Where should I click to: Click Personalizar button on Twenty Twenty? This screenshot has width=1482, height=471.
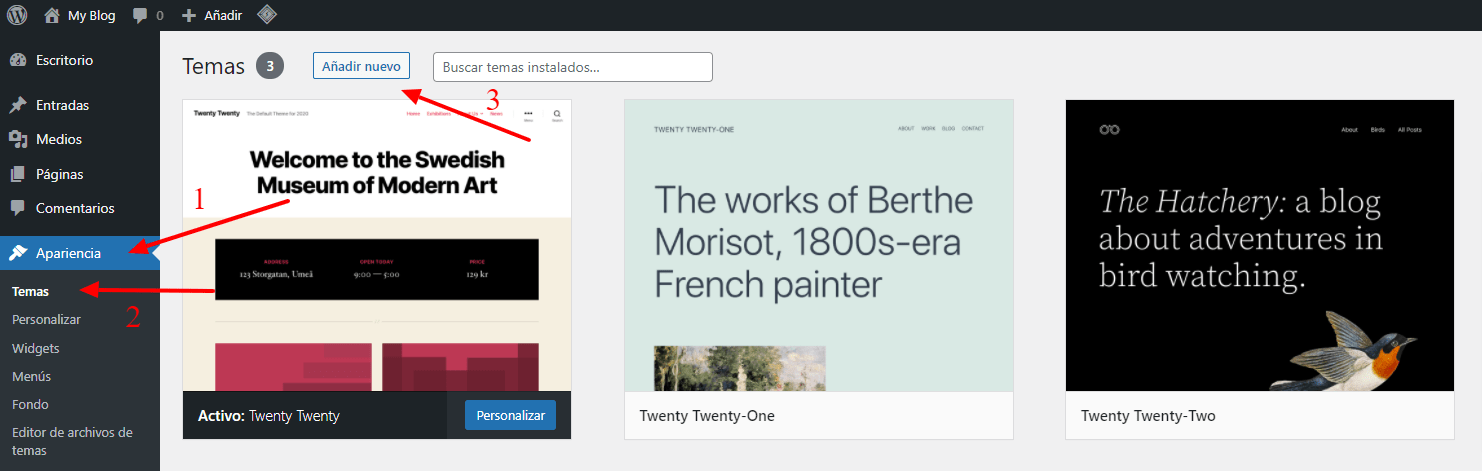(510, 415)
